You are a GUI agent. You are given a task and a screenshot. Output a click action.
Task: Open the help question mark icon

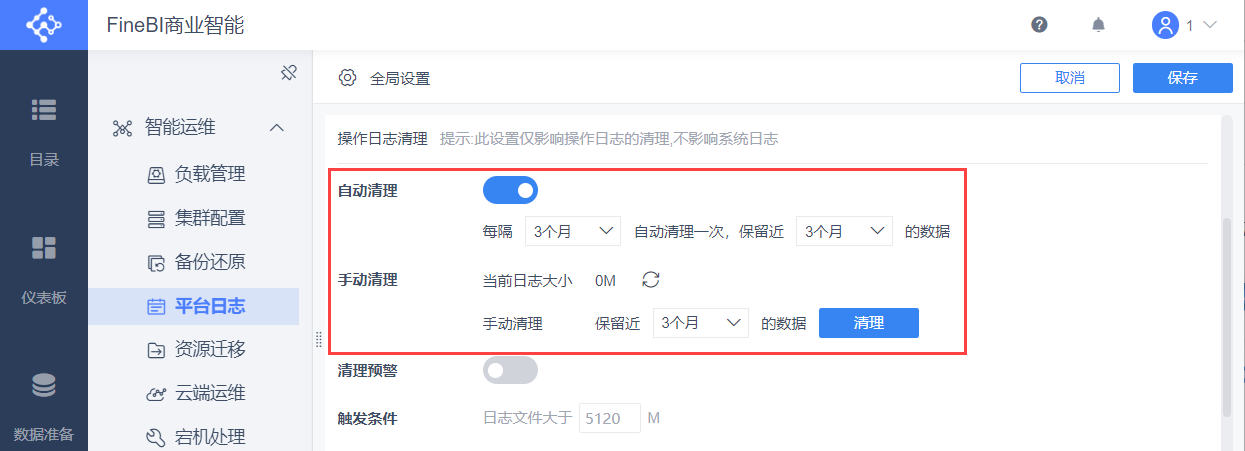pos(1039,25)
